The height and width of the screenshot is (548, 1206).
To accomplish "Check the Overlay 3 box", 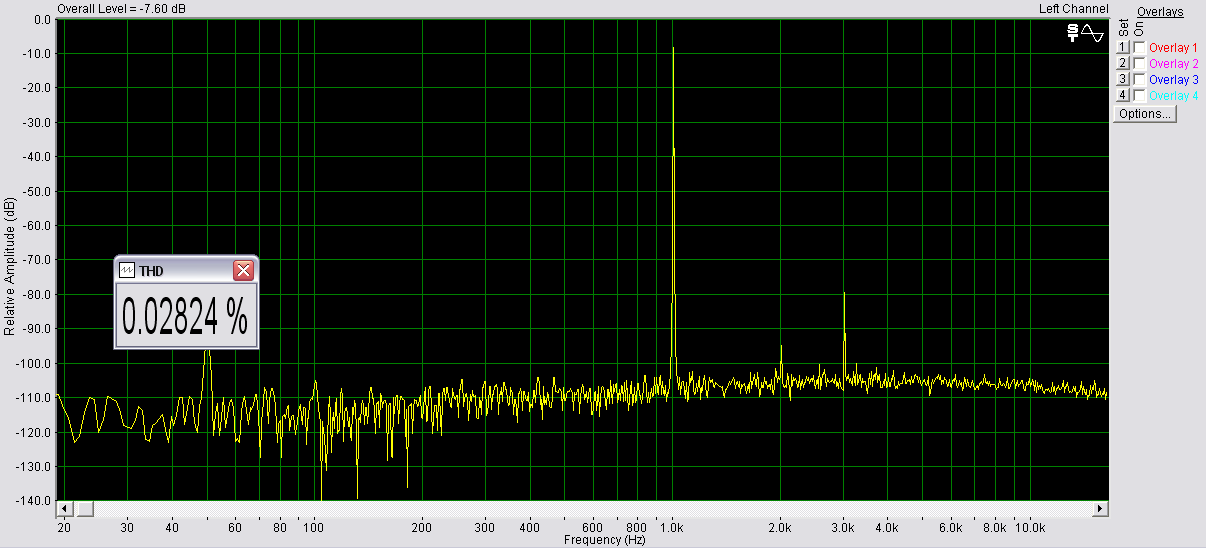I will click(1139, 80).
